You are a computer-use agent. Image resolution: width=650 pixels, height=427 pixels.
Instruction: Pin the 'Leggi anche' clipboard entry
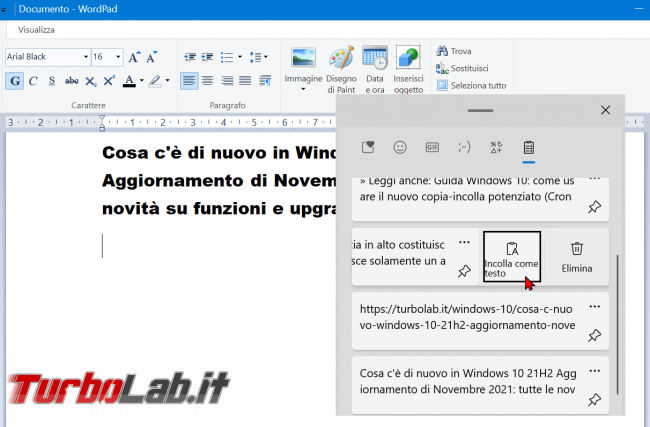pos(594,206)
